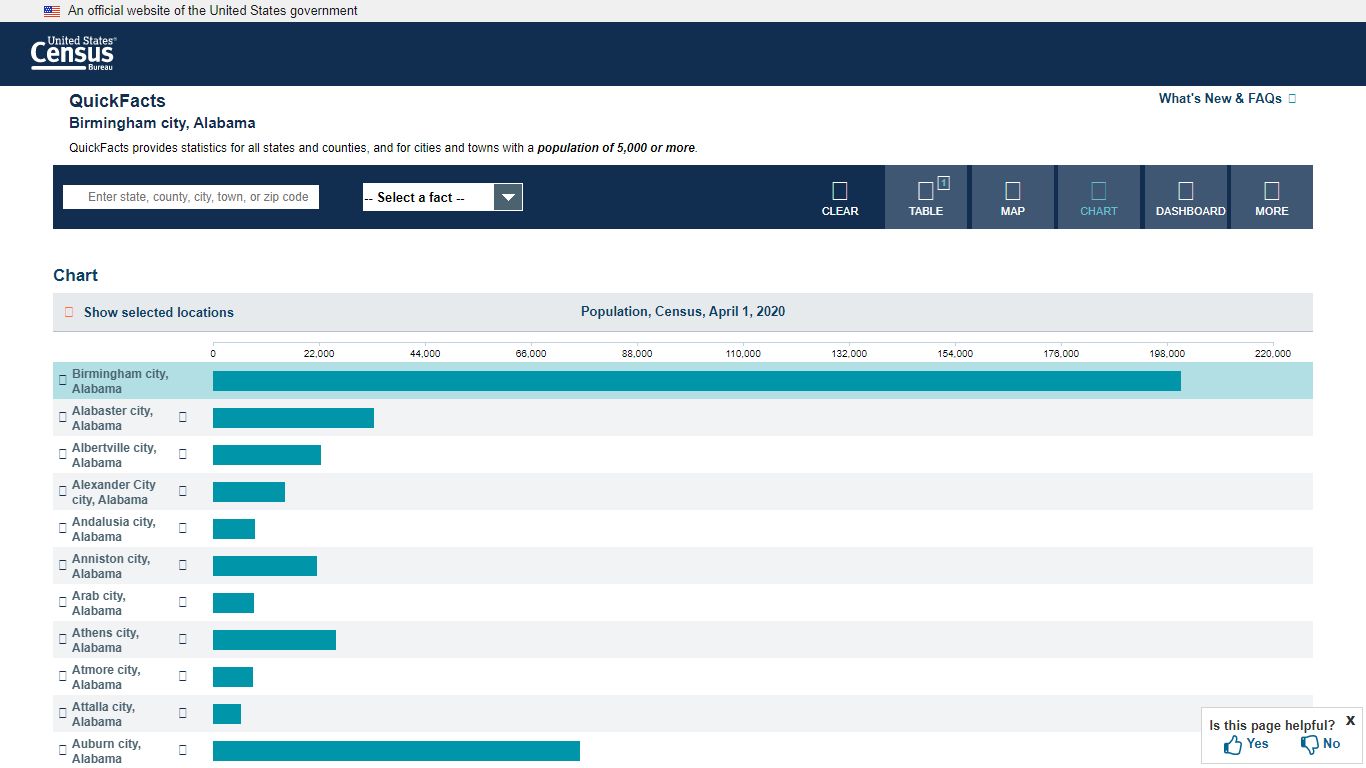This screenshot has height=768, width=1366.
Task: Click the icon left of Andalusia city label
Action: [x=63, y=528]
